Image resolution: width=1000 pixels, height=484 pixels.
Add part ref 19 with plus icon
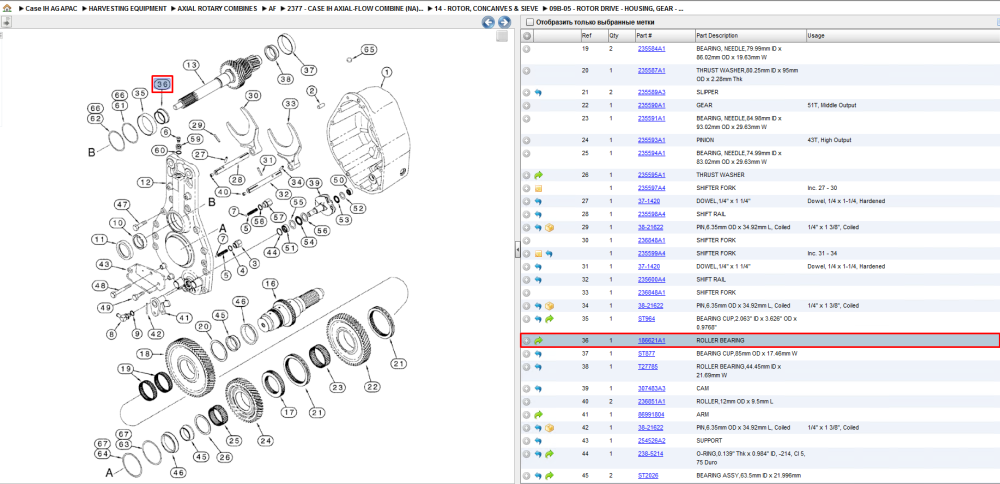pos(527,48)
